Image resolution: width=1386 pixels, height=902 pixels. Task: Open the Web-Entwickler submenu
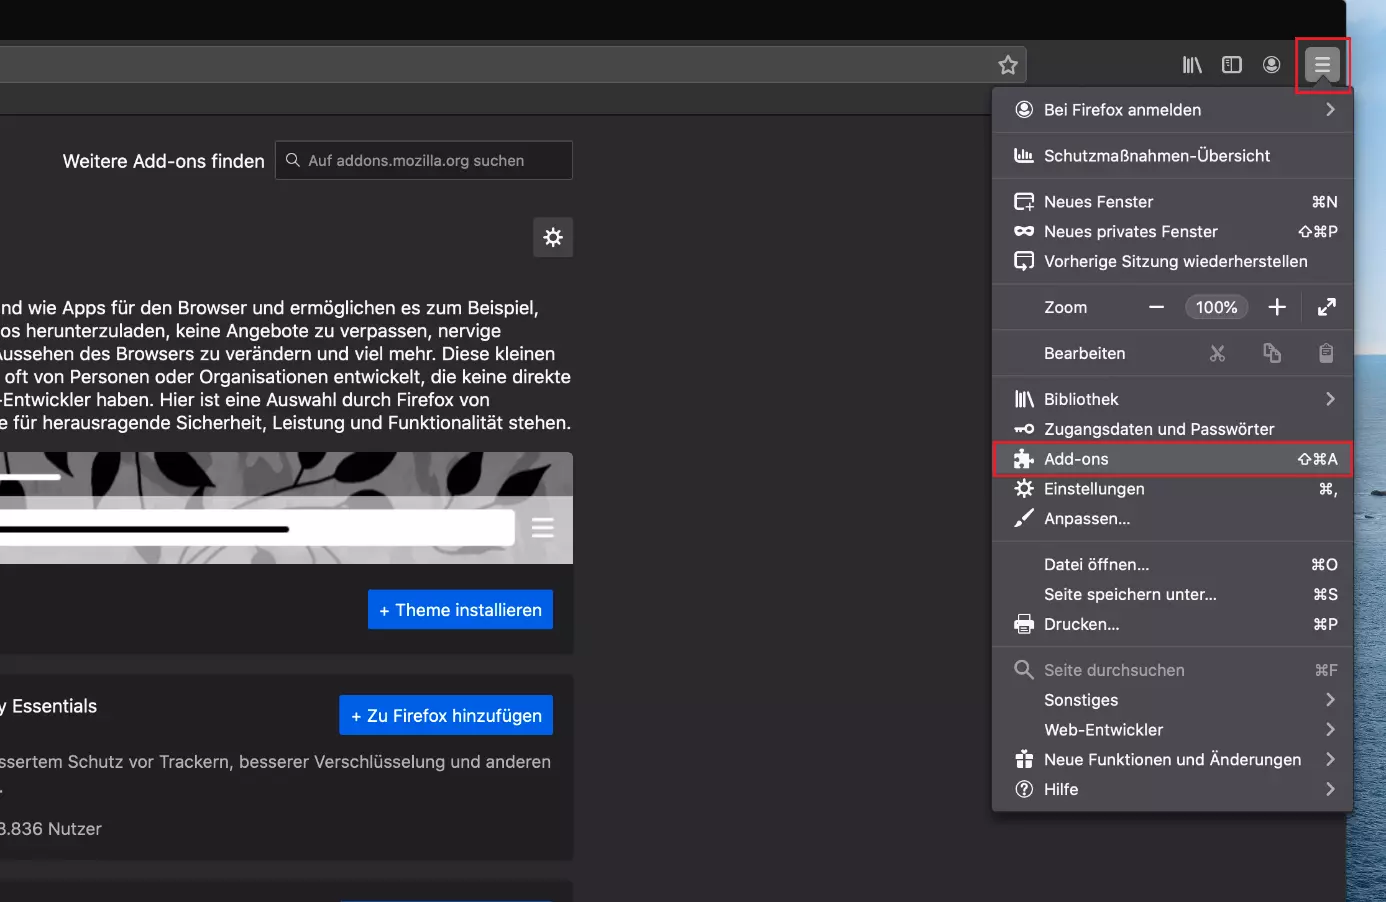[x=1172, y=730]
